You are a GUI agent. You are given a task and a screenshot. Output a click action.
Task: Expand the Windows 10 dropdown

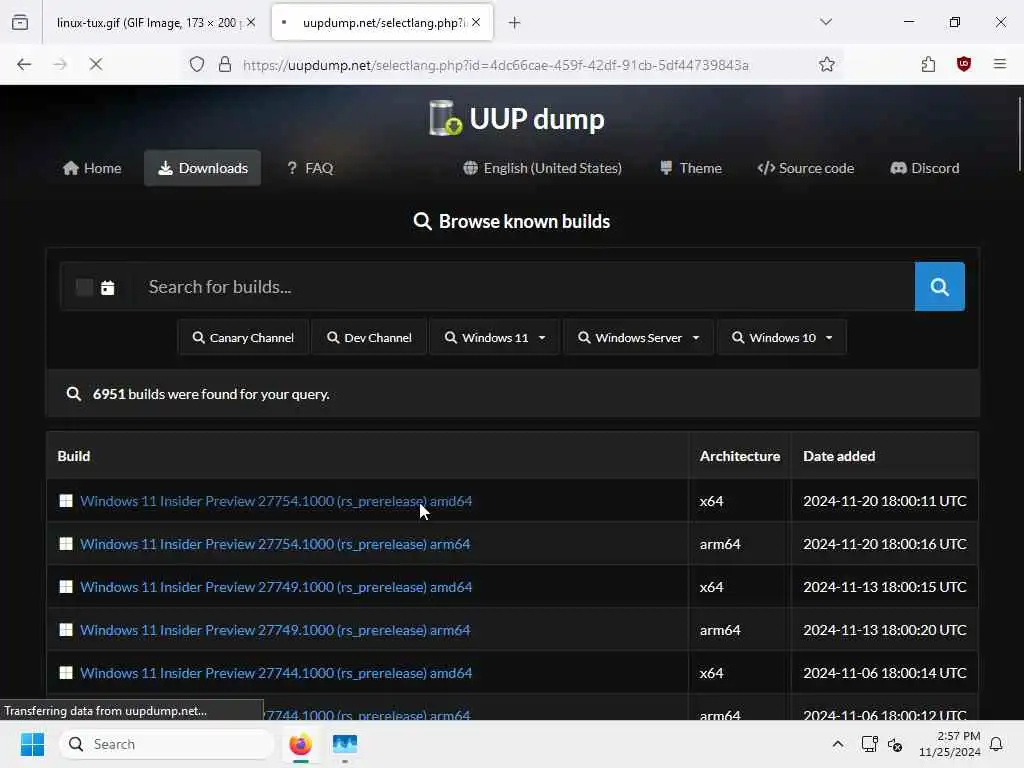click(x=782, y=338)
